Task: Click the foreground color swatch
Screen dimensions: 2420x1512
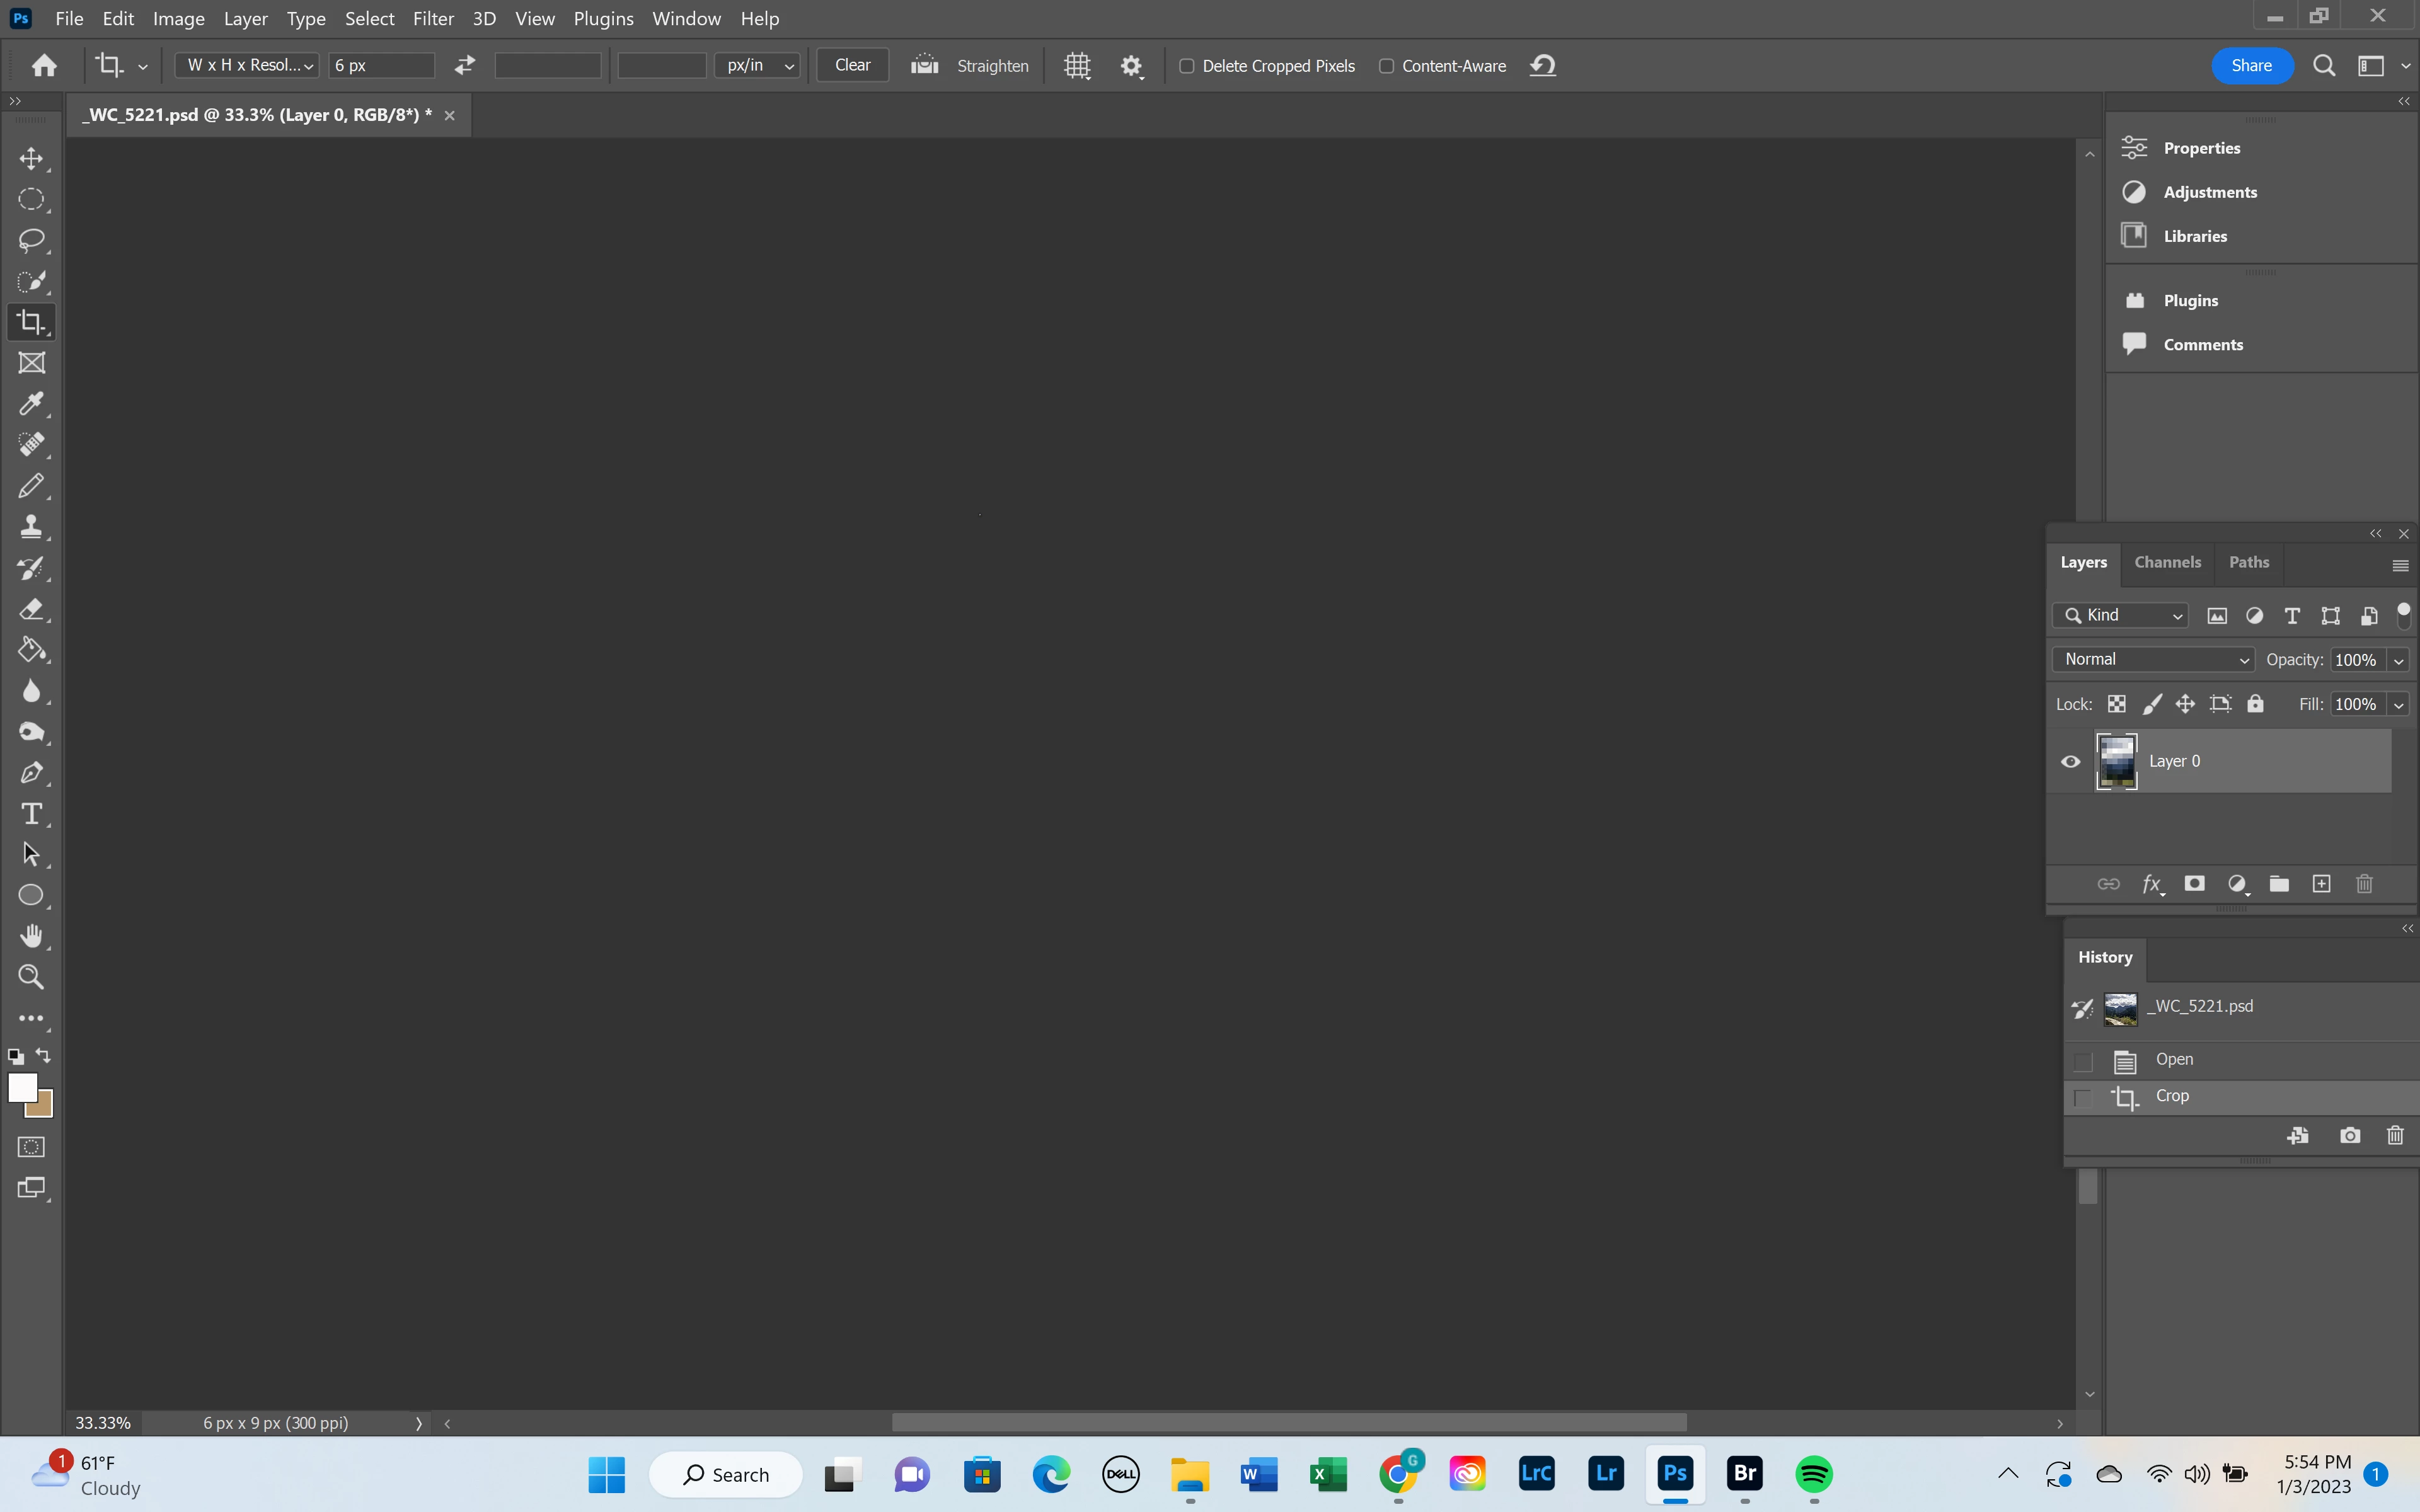Action: [x=22, y=1088]
